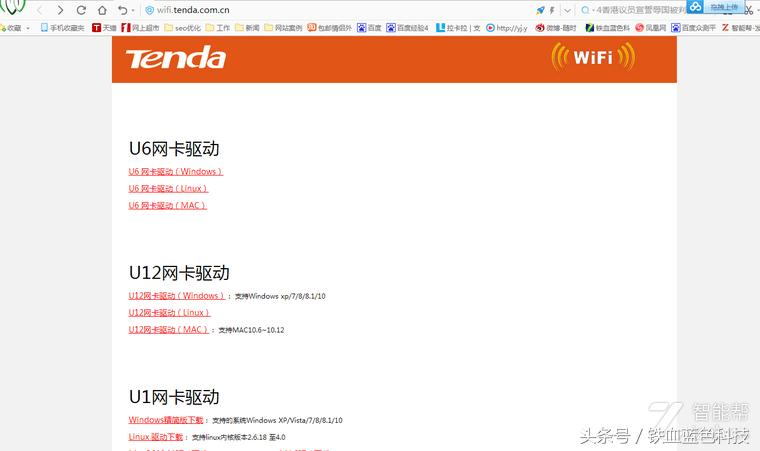Open the 天猫 bookmark

pyautogui.click(x=104, y=28)
